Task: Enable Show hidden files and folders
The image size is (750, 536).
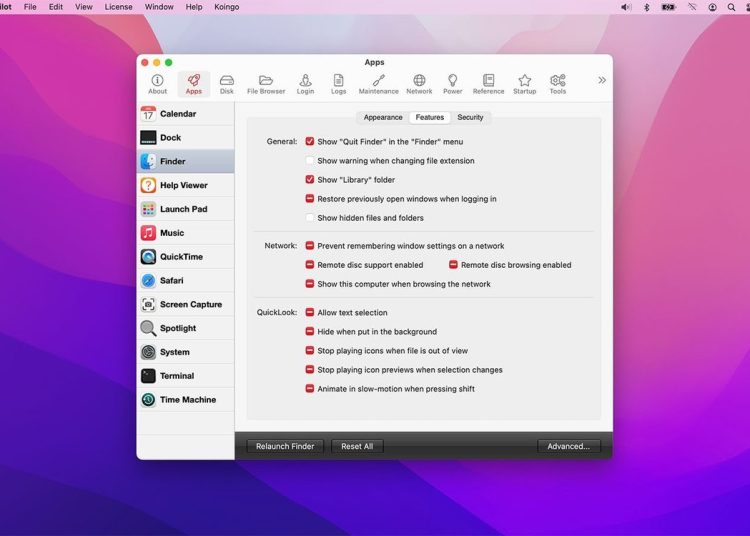Action: click(310, 218)
